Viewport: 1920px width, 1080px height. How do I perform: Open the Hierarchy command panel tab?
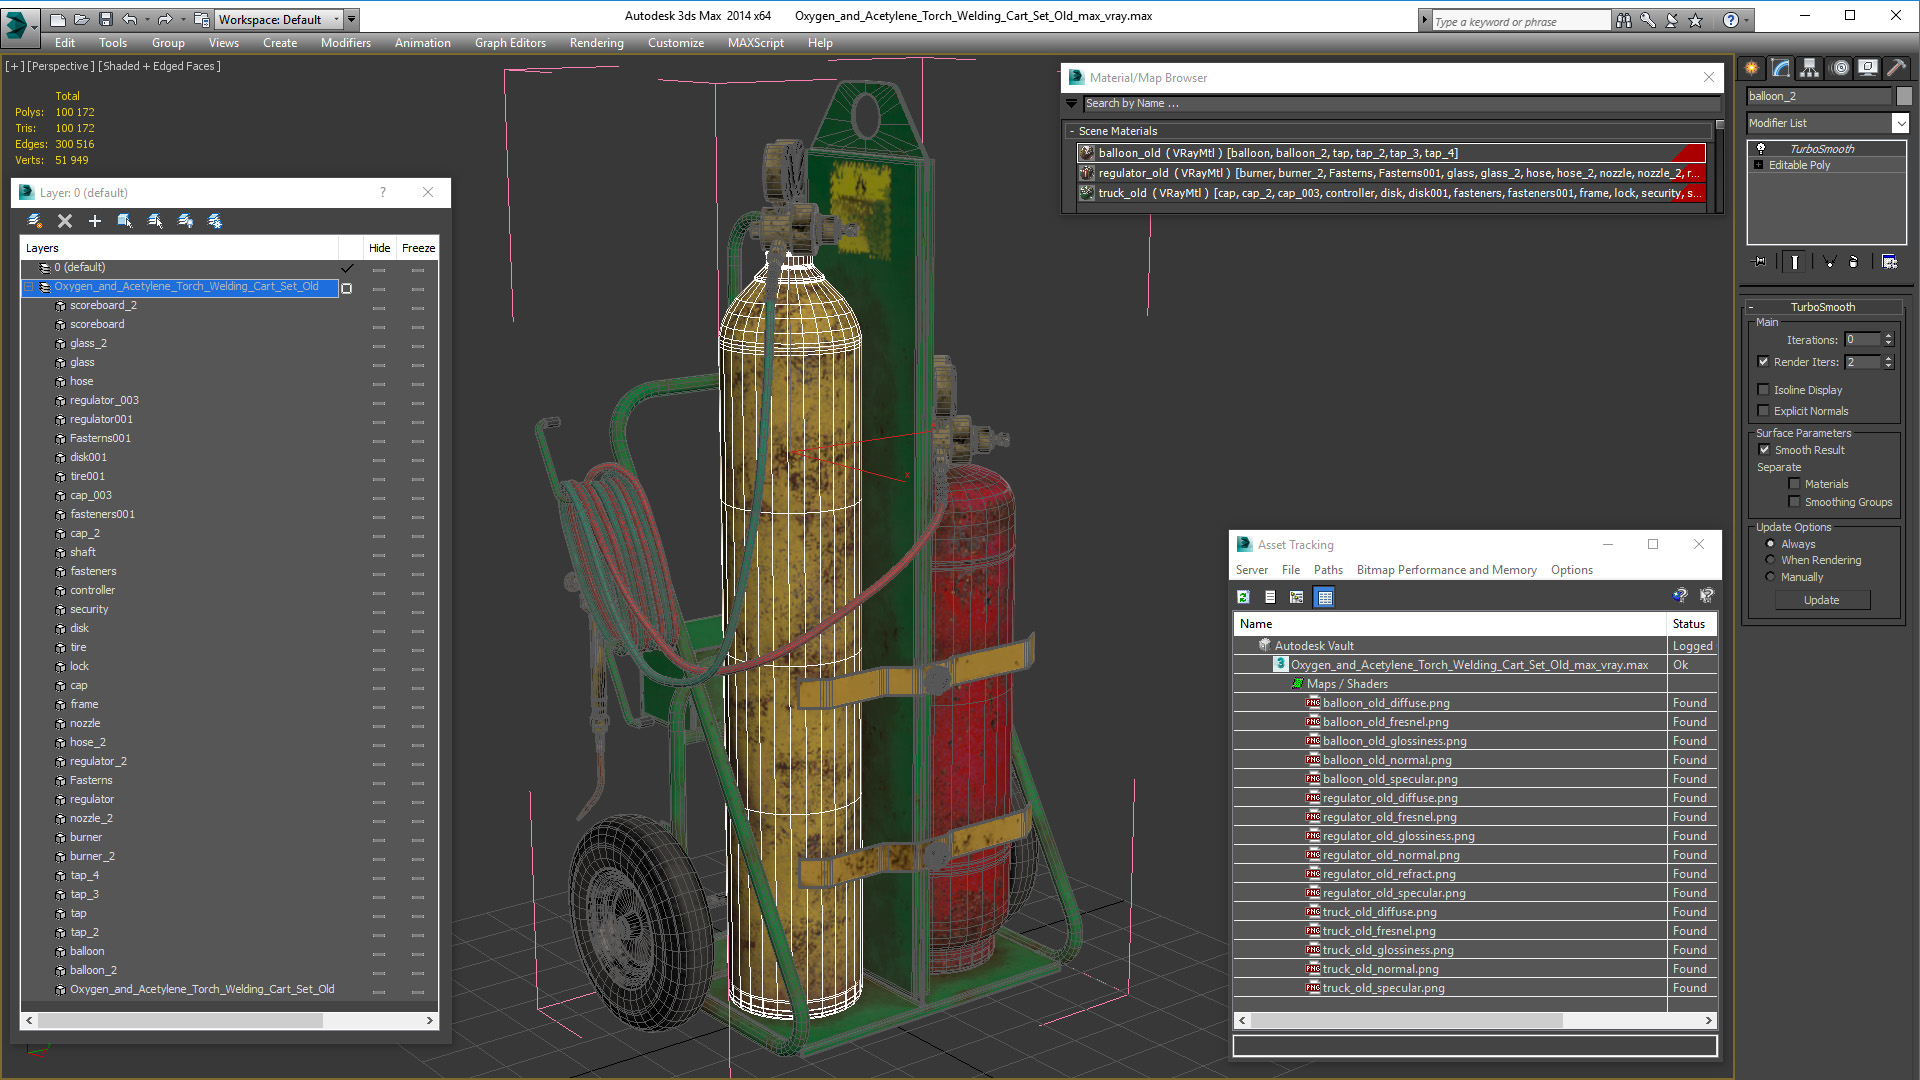(x=1809, y=68)
